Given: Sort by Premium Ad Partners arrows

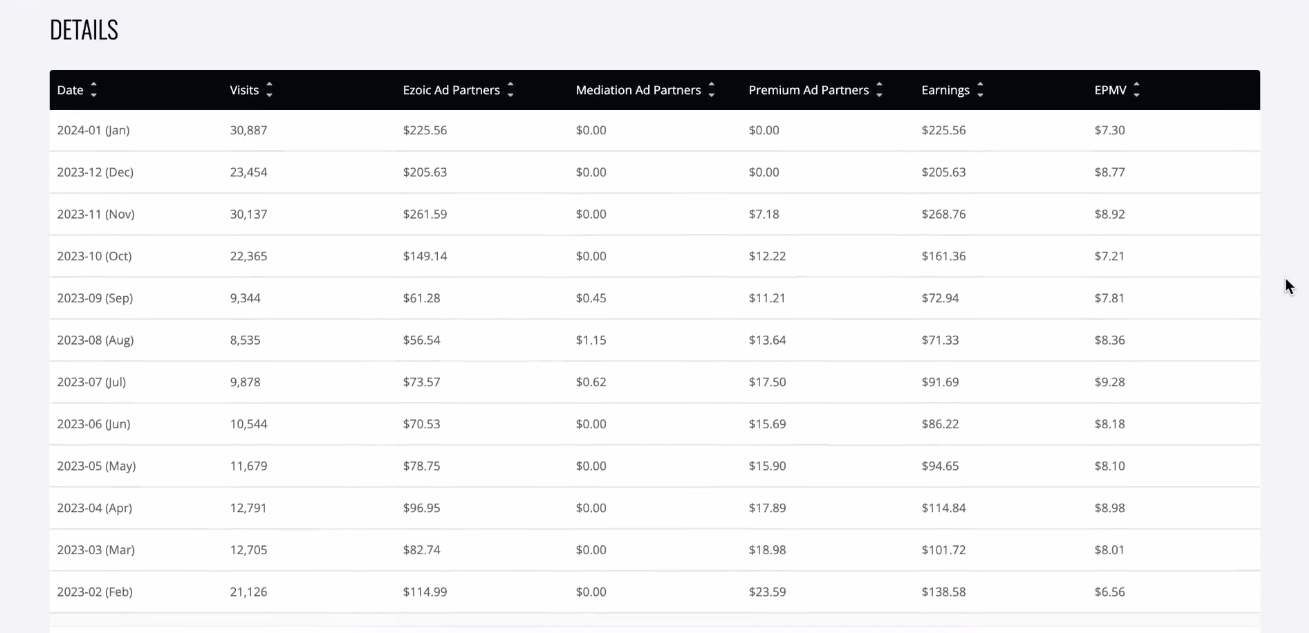Looking at the screenshot, I should (879, 90).
